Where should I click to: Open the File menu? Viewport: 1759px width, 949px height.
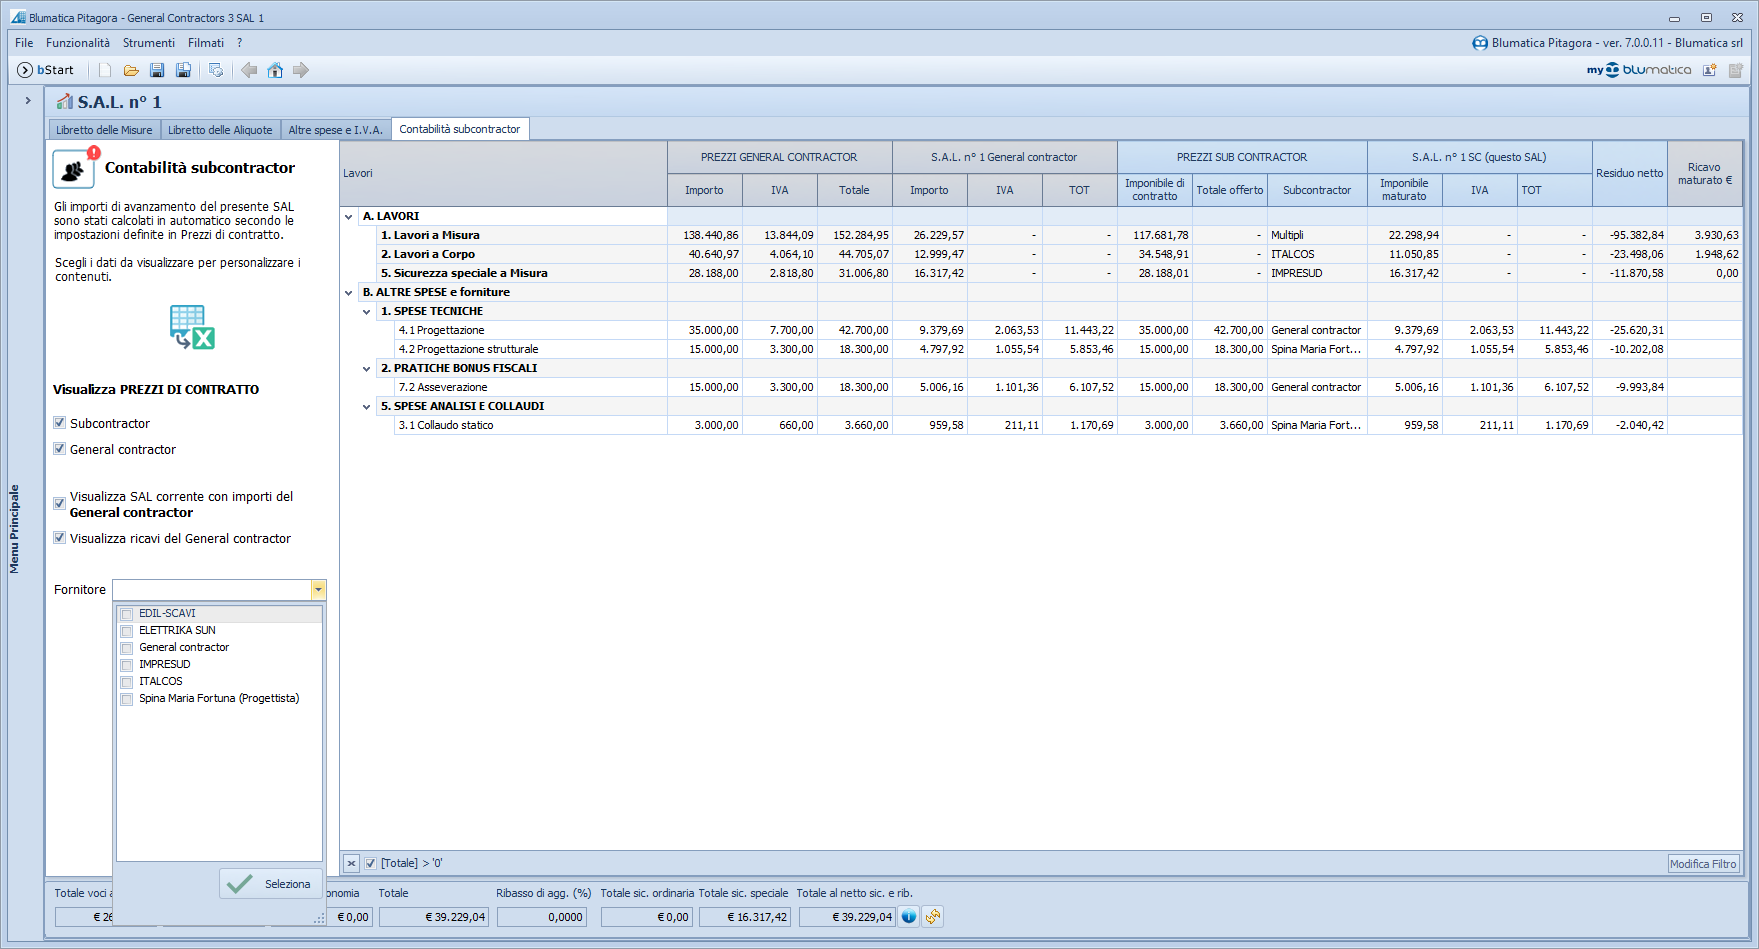pyautogui.click(x=24, y=43)
